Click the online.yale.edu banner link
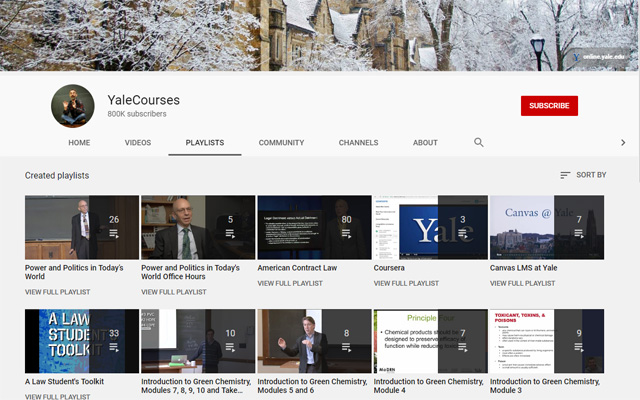The height and width of the screenshot is (400, 640). tap(600, 57)
